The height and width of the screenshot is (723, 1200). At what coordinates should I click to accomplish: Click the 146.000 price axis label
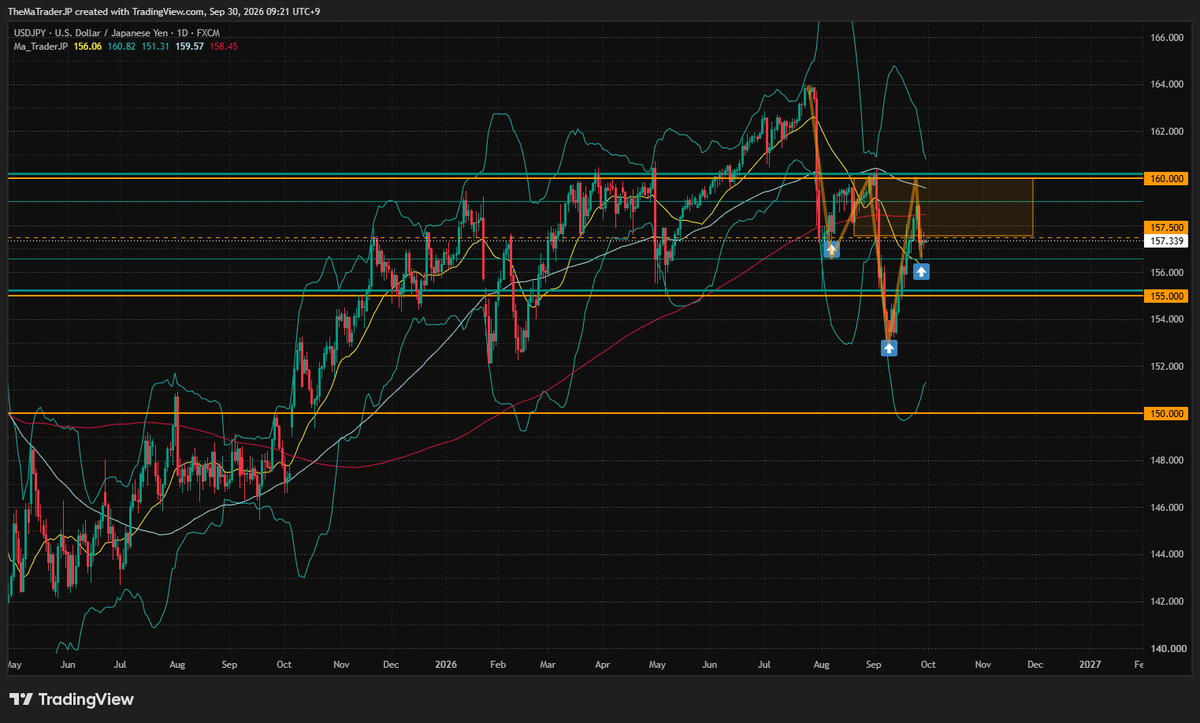(x=1167, y=507)
